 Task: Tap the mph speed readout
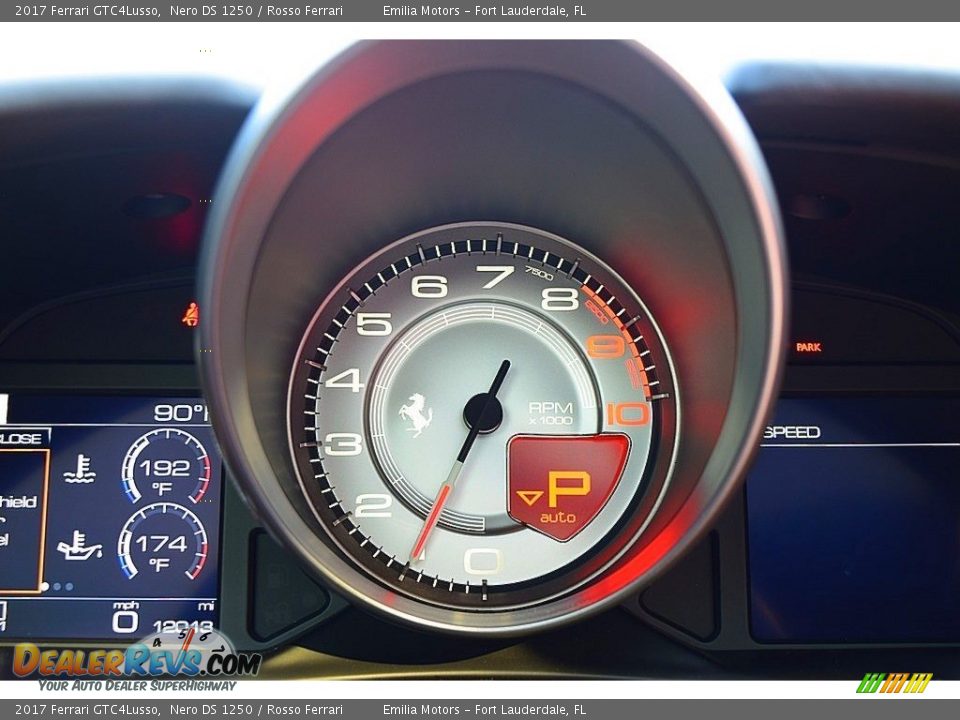[126, 617]
